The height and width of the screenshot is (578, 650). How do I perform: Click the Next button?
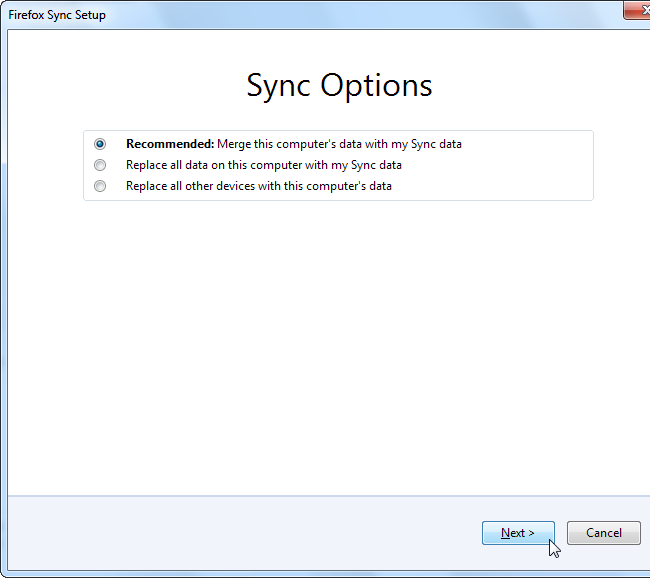coord(518,533)
